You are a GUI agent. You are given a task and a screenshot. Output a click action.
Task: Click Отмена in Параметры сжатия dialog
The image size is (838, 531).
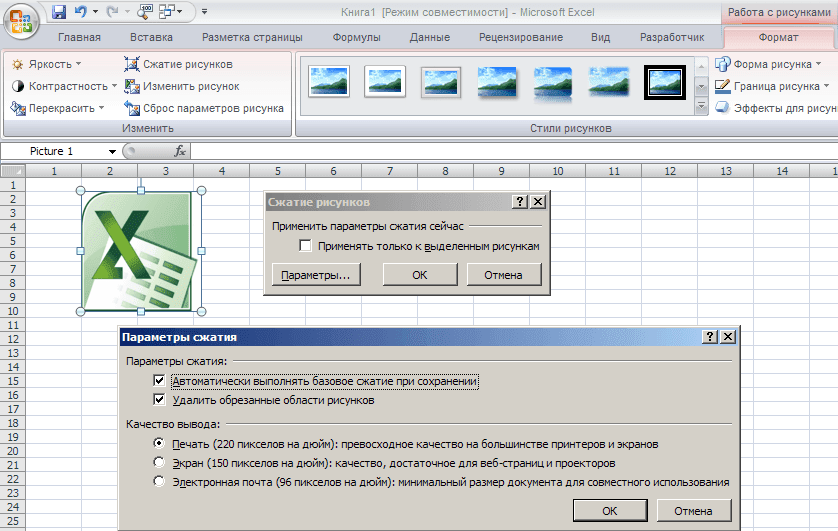point(693,511)
